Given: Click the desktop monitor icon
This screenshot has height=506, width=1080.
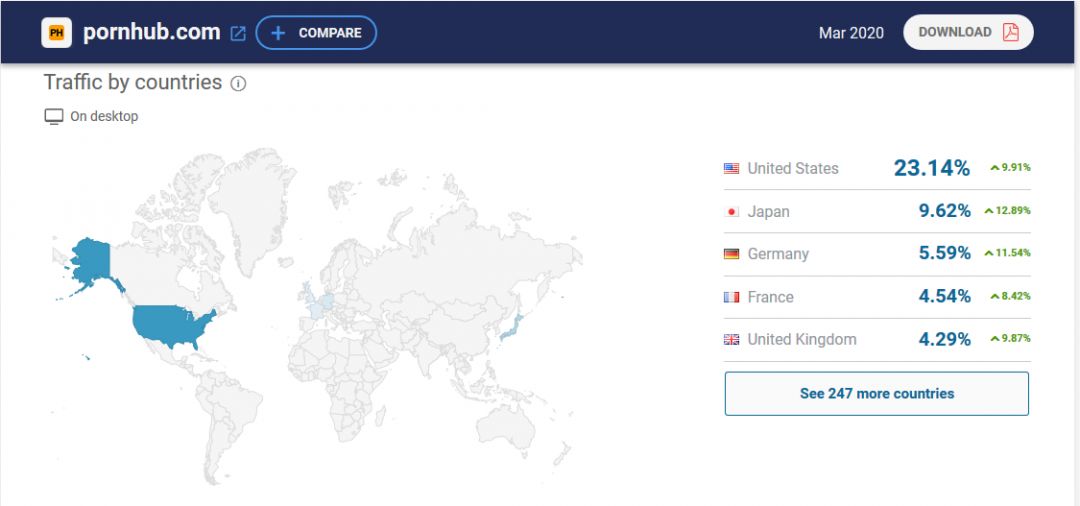Looking at the screenshot, I should click(x=54, y=117).
